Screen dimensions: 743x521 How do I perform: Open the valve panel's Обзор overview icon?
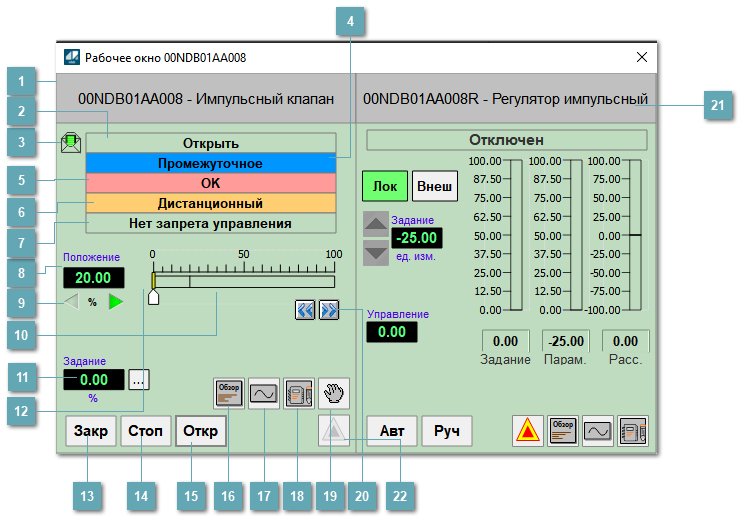(x=230, y=393)
